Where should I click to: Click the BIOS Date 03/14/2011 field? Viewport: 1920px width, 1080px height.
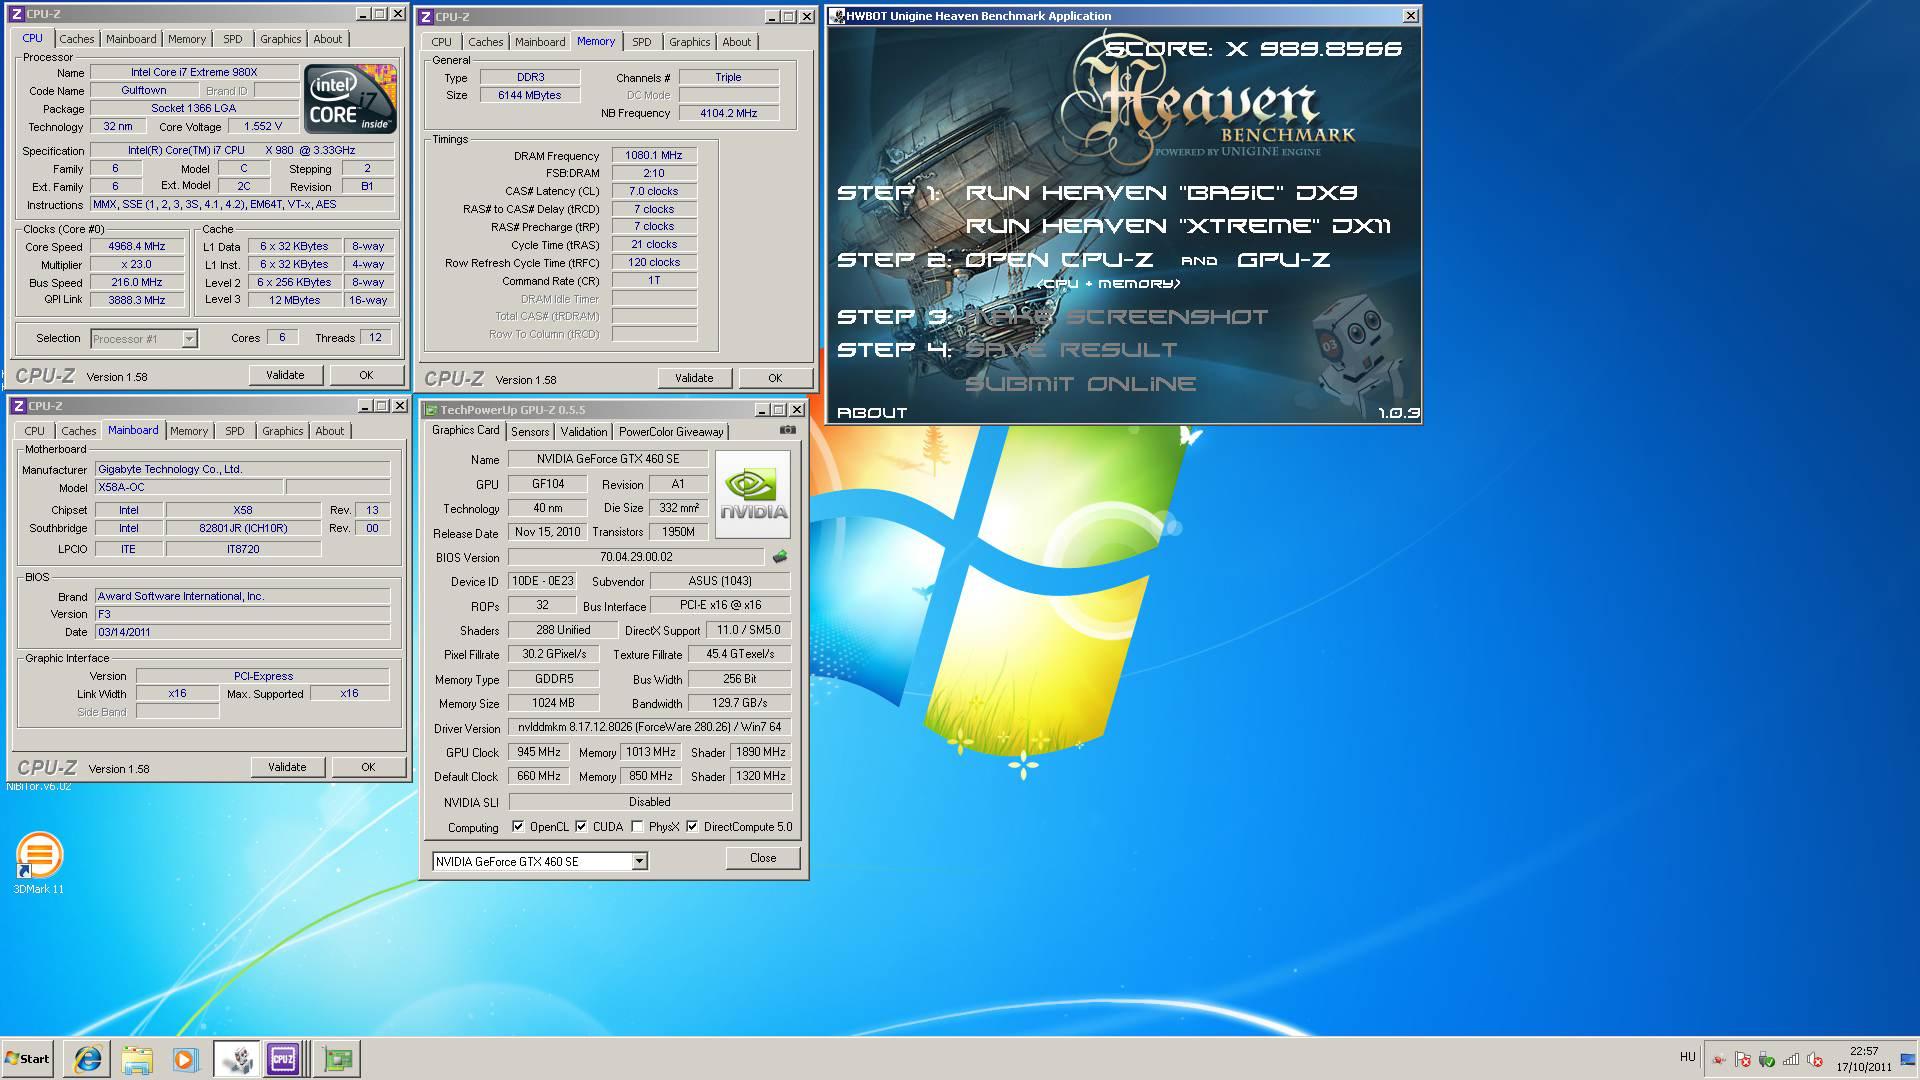[x=242, y=632]
